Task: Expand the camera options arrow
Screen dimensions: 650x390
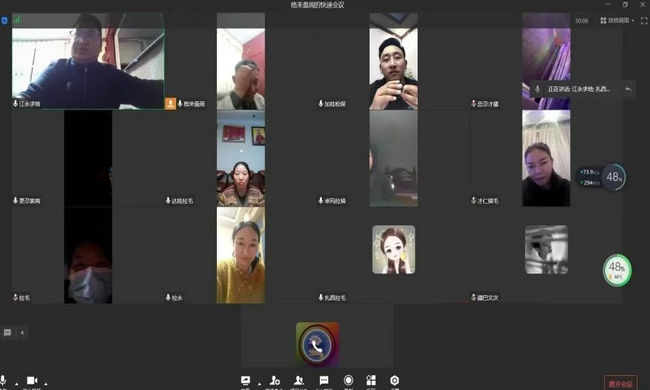Action: tap(46, 384)
